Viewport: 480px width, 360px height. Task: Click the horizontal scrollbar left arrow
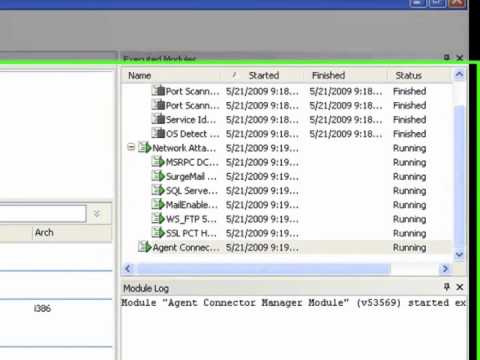[x=128, y=268]
